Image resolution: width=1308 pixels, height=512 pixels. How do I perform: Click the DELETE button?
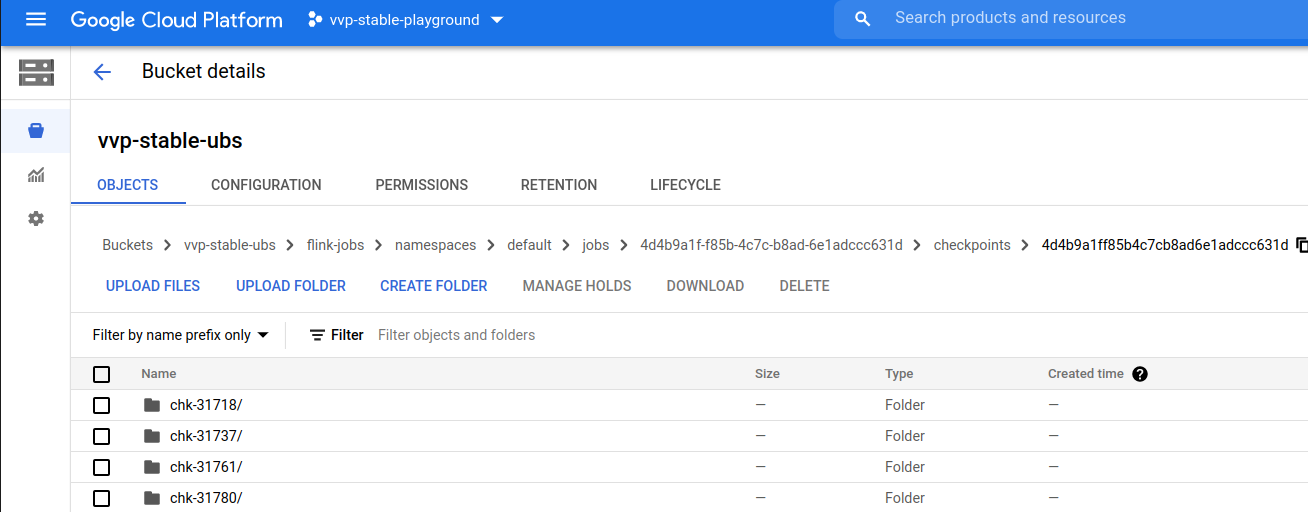pyautogui.click(x=805, y=286)
